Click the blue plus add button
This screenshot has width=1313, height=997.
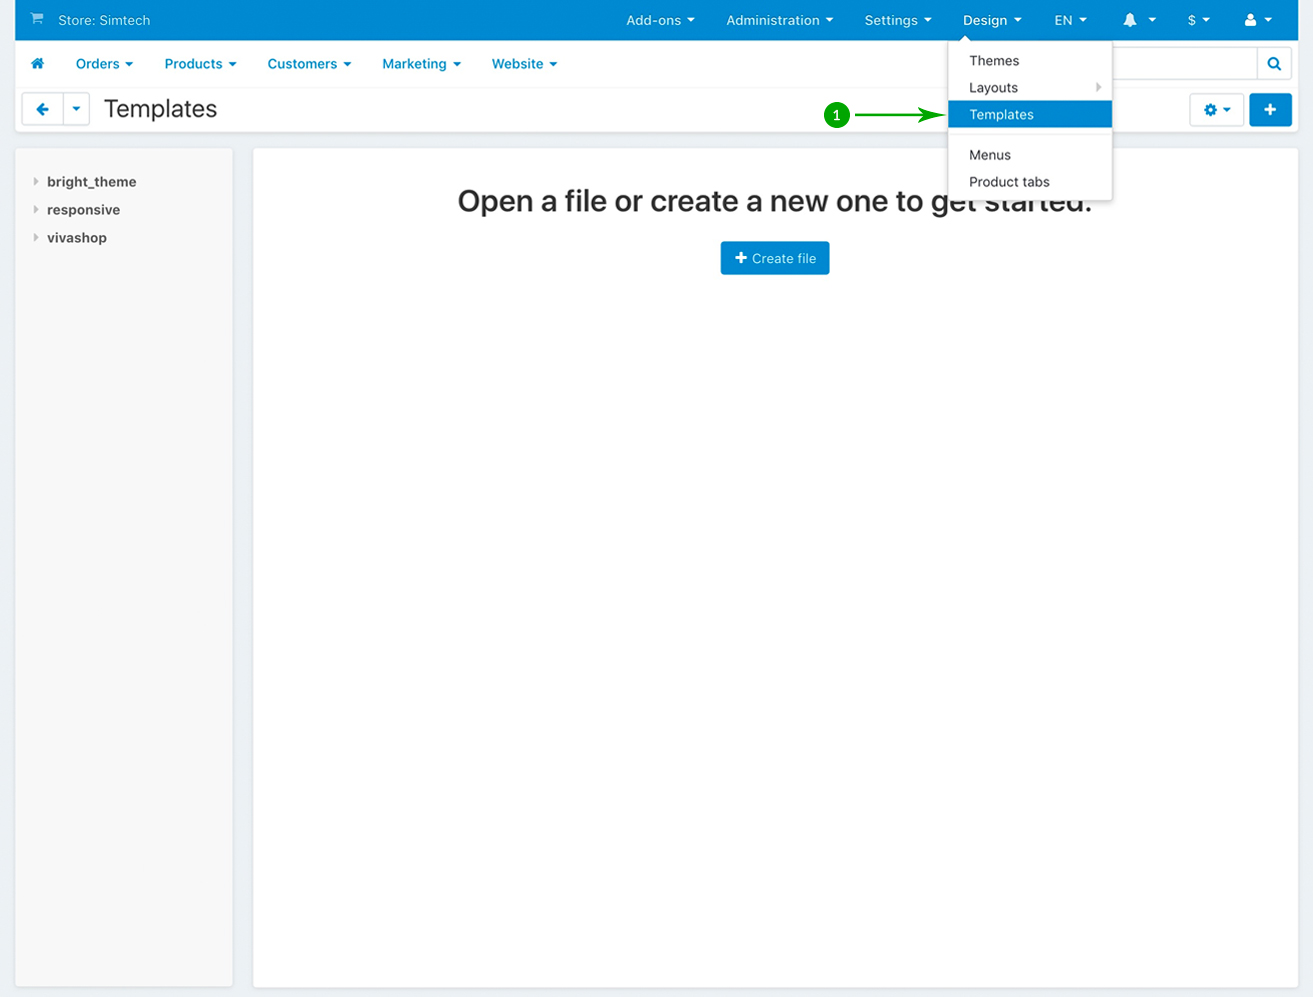coord(1270,110)
